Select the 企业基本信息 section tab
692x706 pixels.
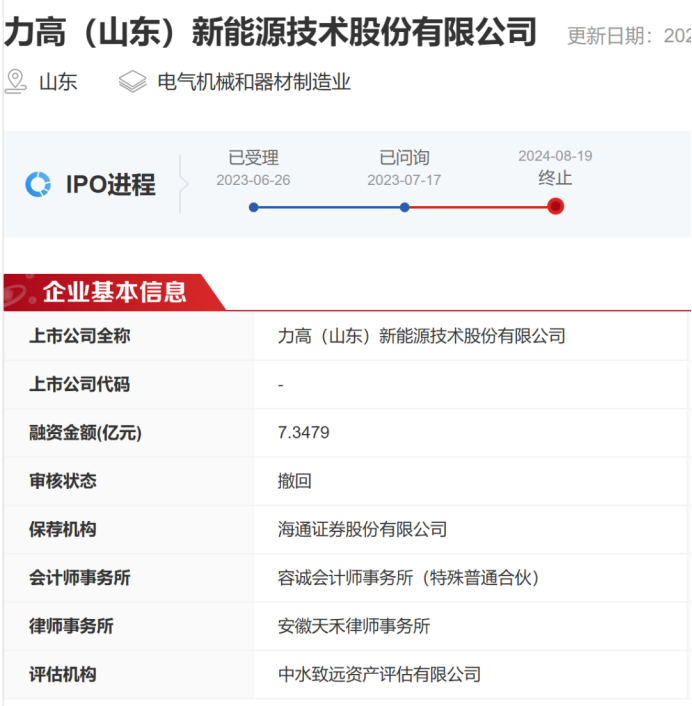click(114, 292)
